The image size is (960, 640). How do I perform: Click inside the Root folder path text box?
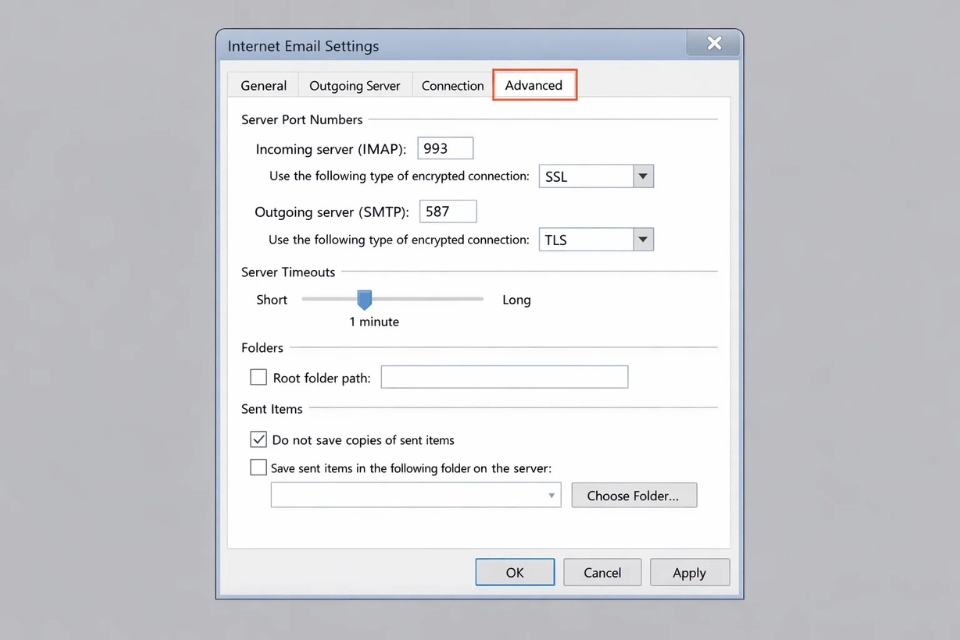click(504, 377)
